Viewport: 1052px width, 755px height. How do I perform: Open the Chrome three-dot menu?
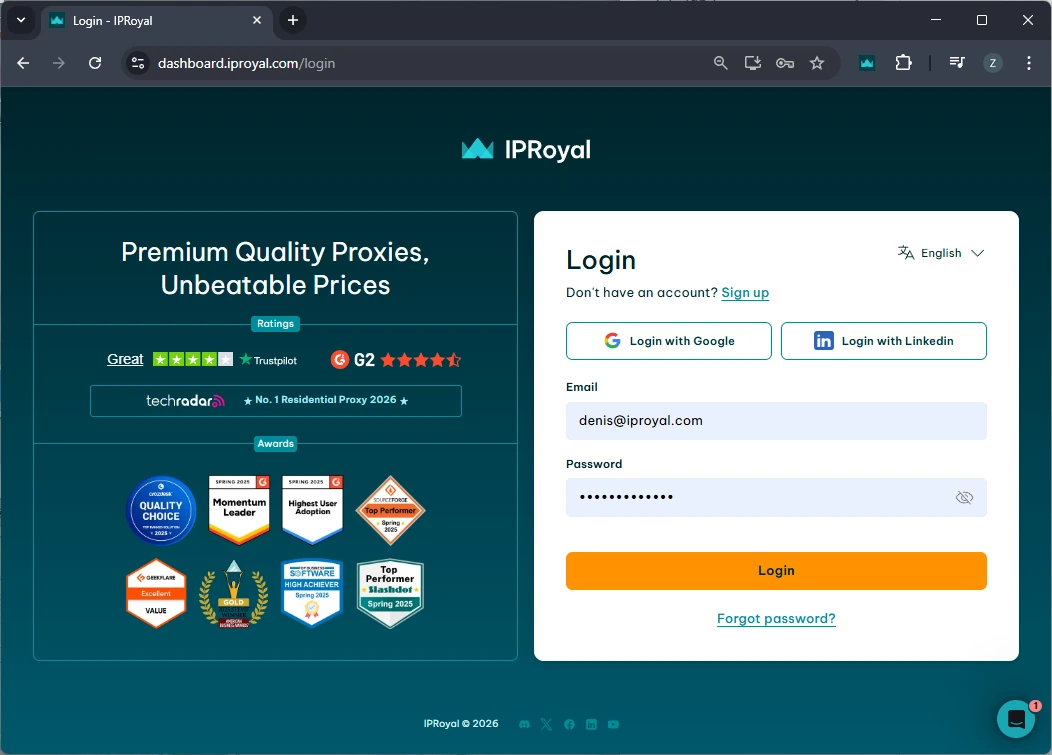1029,63
